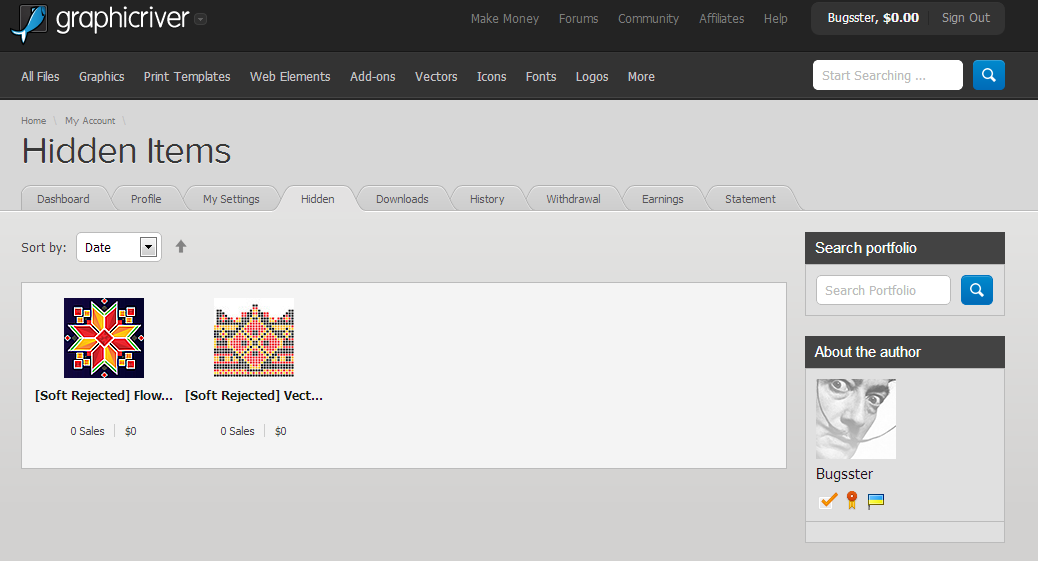The image size is (1038, 561).
Task: Open Web Elements category
Action: click(x=290, y=76)
